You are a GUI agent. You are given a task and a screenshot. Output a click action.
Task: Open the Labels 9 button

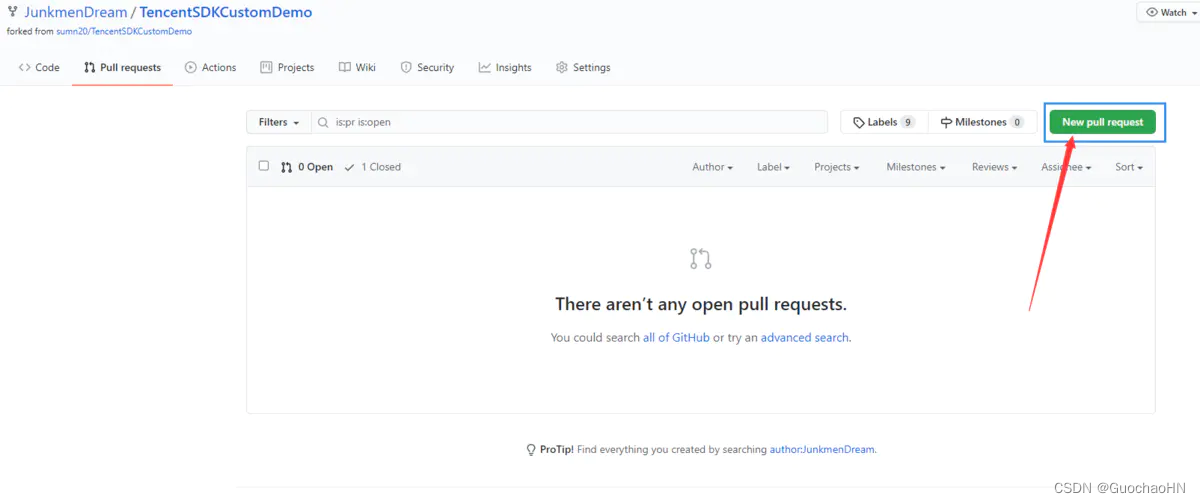884,122
